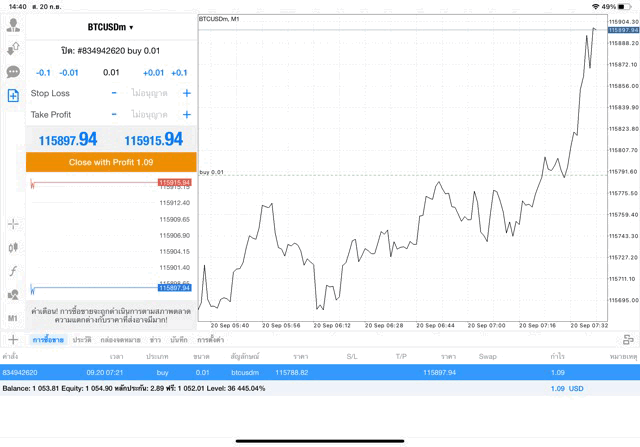Open the quotes up-down arrows icon
The width and height of the screenshot is (640, 447).
[13, 48]
